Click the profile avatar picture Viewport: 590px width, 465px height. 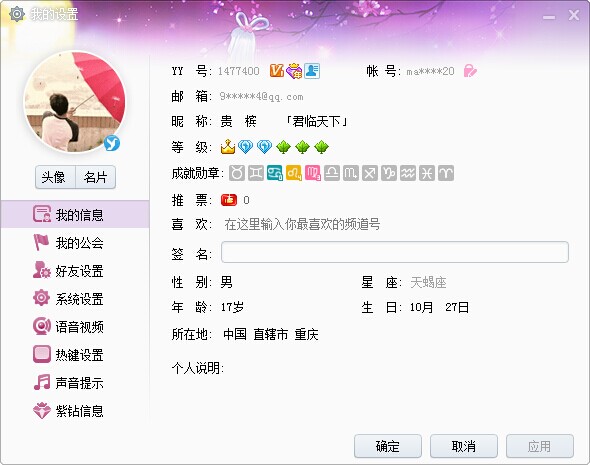click(x=75, y=102)
